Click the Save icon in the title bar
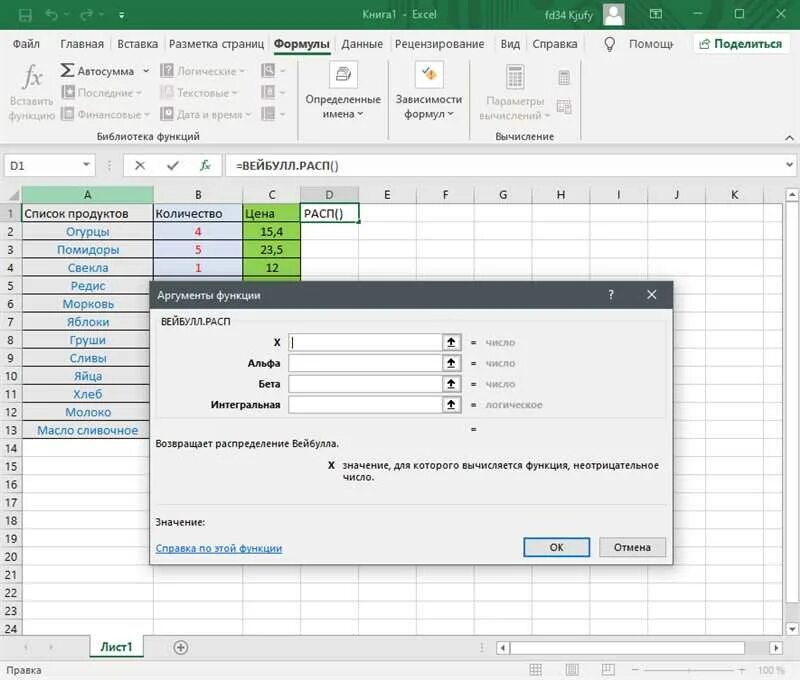Image resolution: width=800 pixels, height=680 pixels. tap(25, 15)
